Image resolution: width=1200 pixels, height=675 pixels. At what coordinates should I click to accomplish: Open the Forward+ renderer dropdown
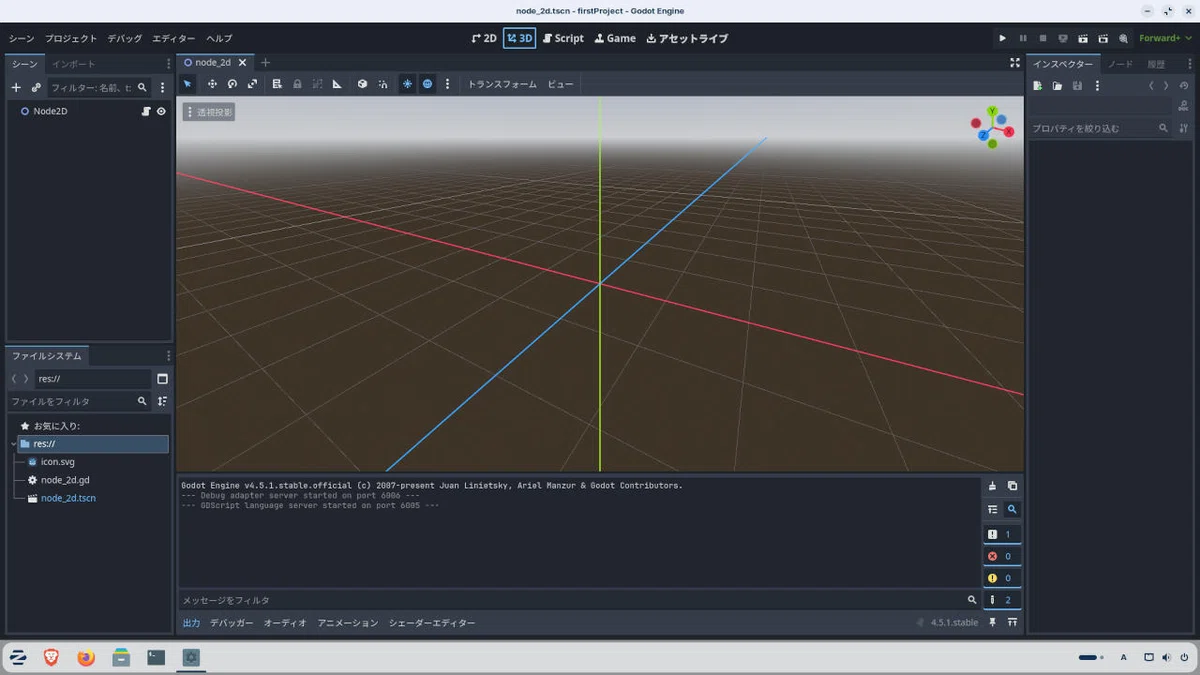click(1164, 38)
